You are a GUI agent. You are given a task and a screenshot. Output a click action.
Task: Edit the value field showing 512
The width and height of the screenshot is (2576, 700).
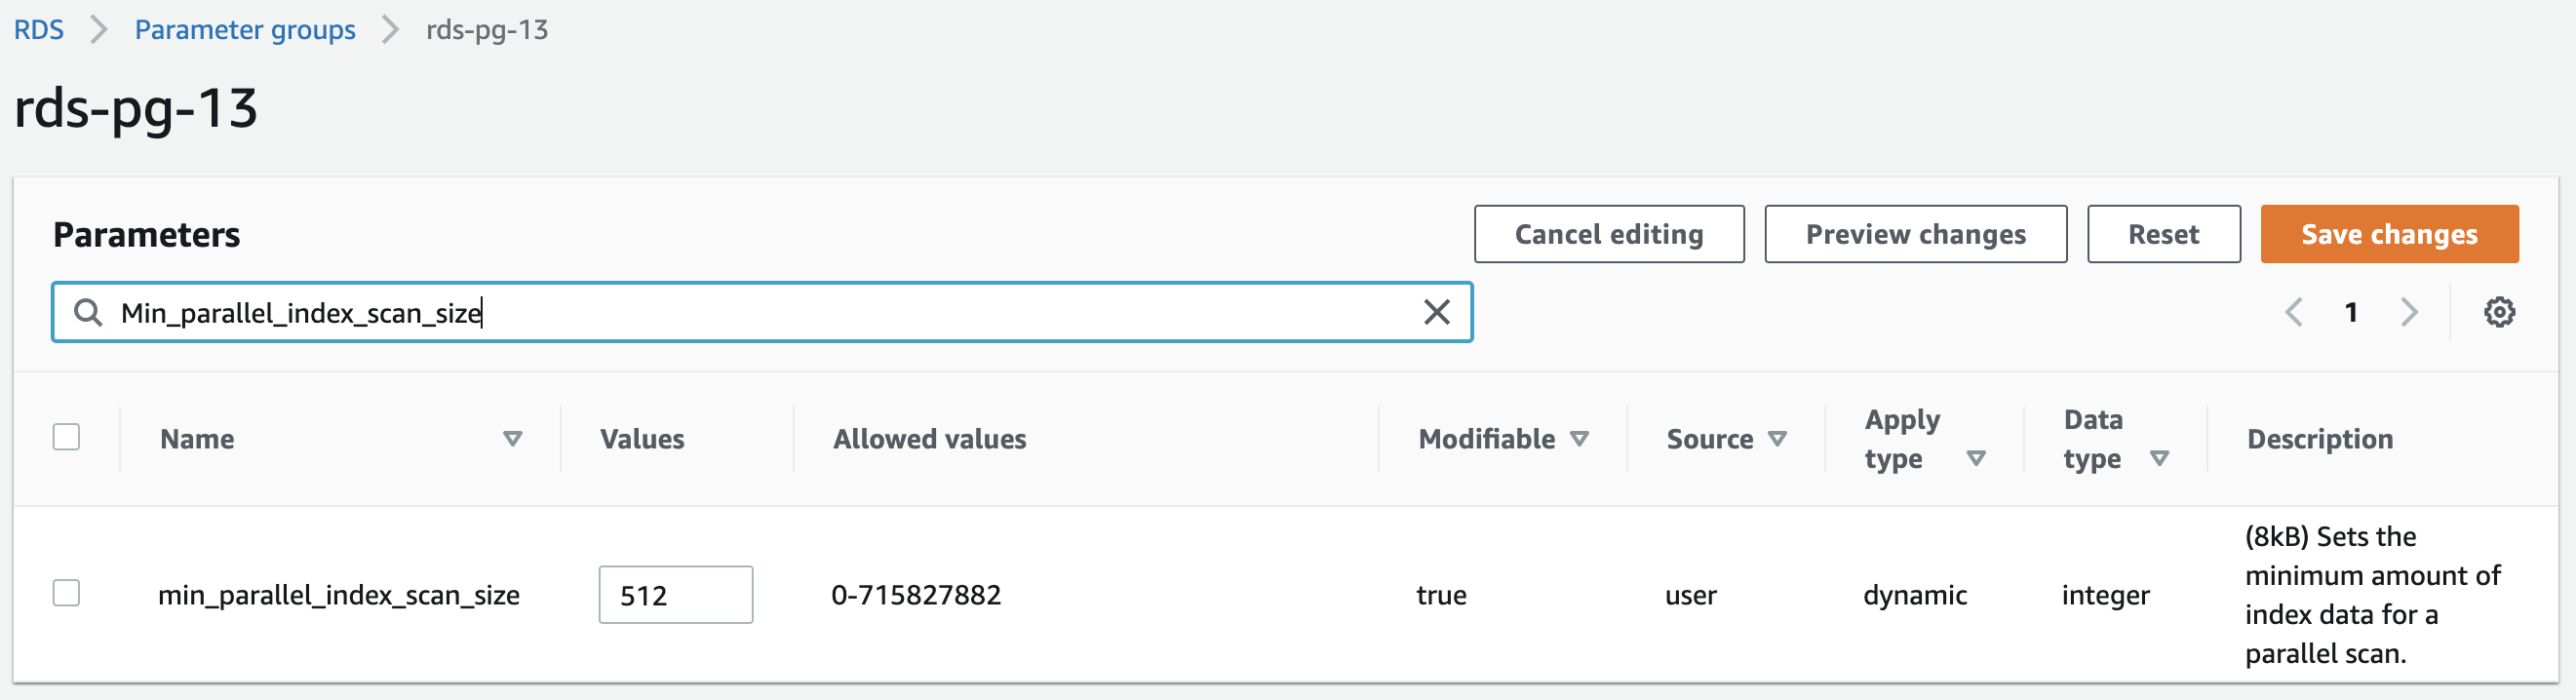point(675,595)
